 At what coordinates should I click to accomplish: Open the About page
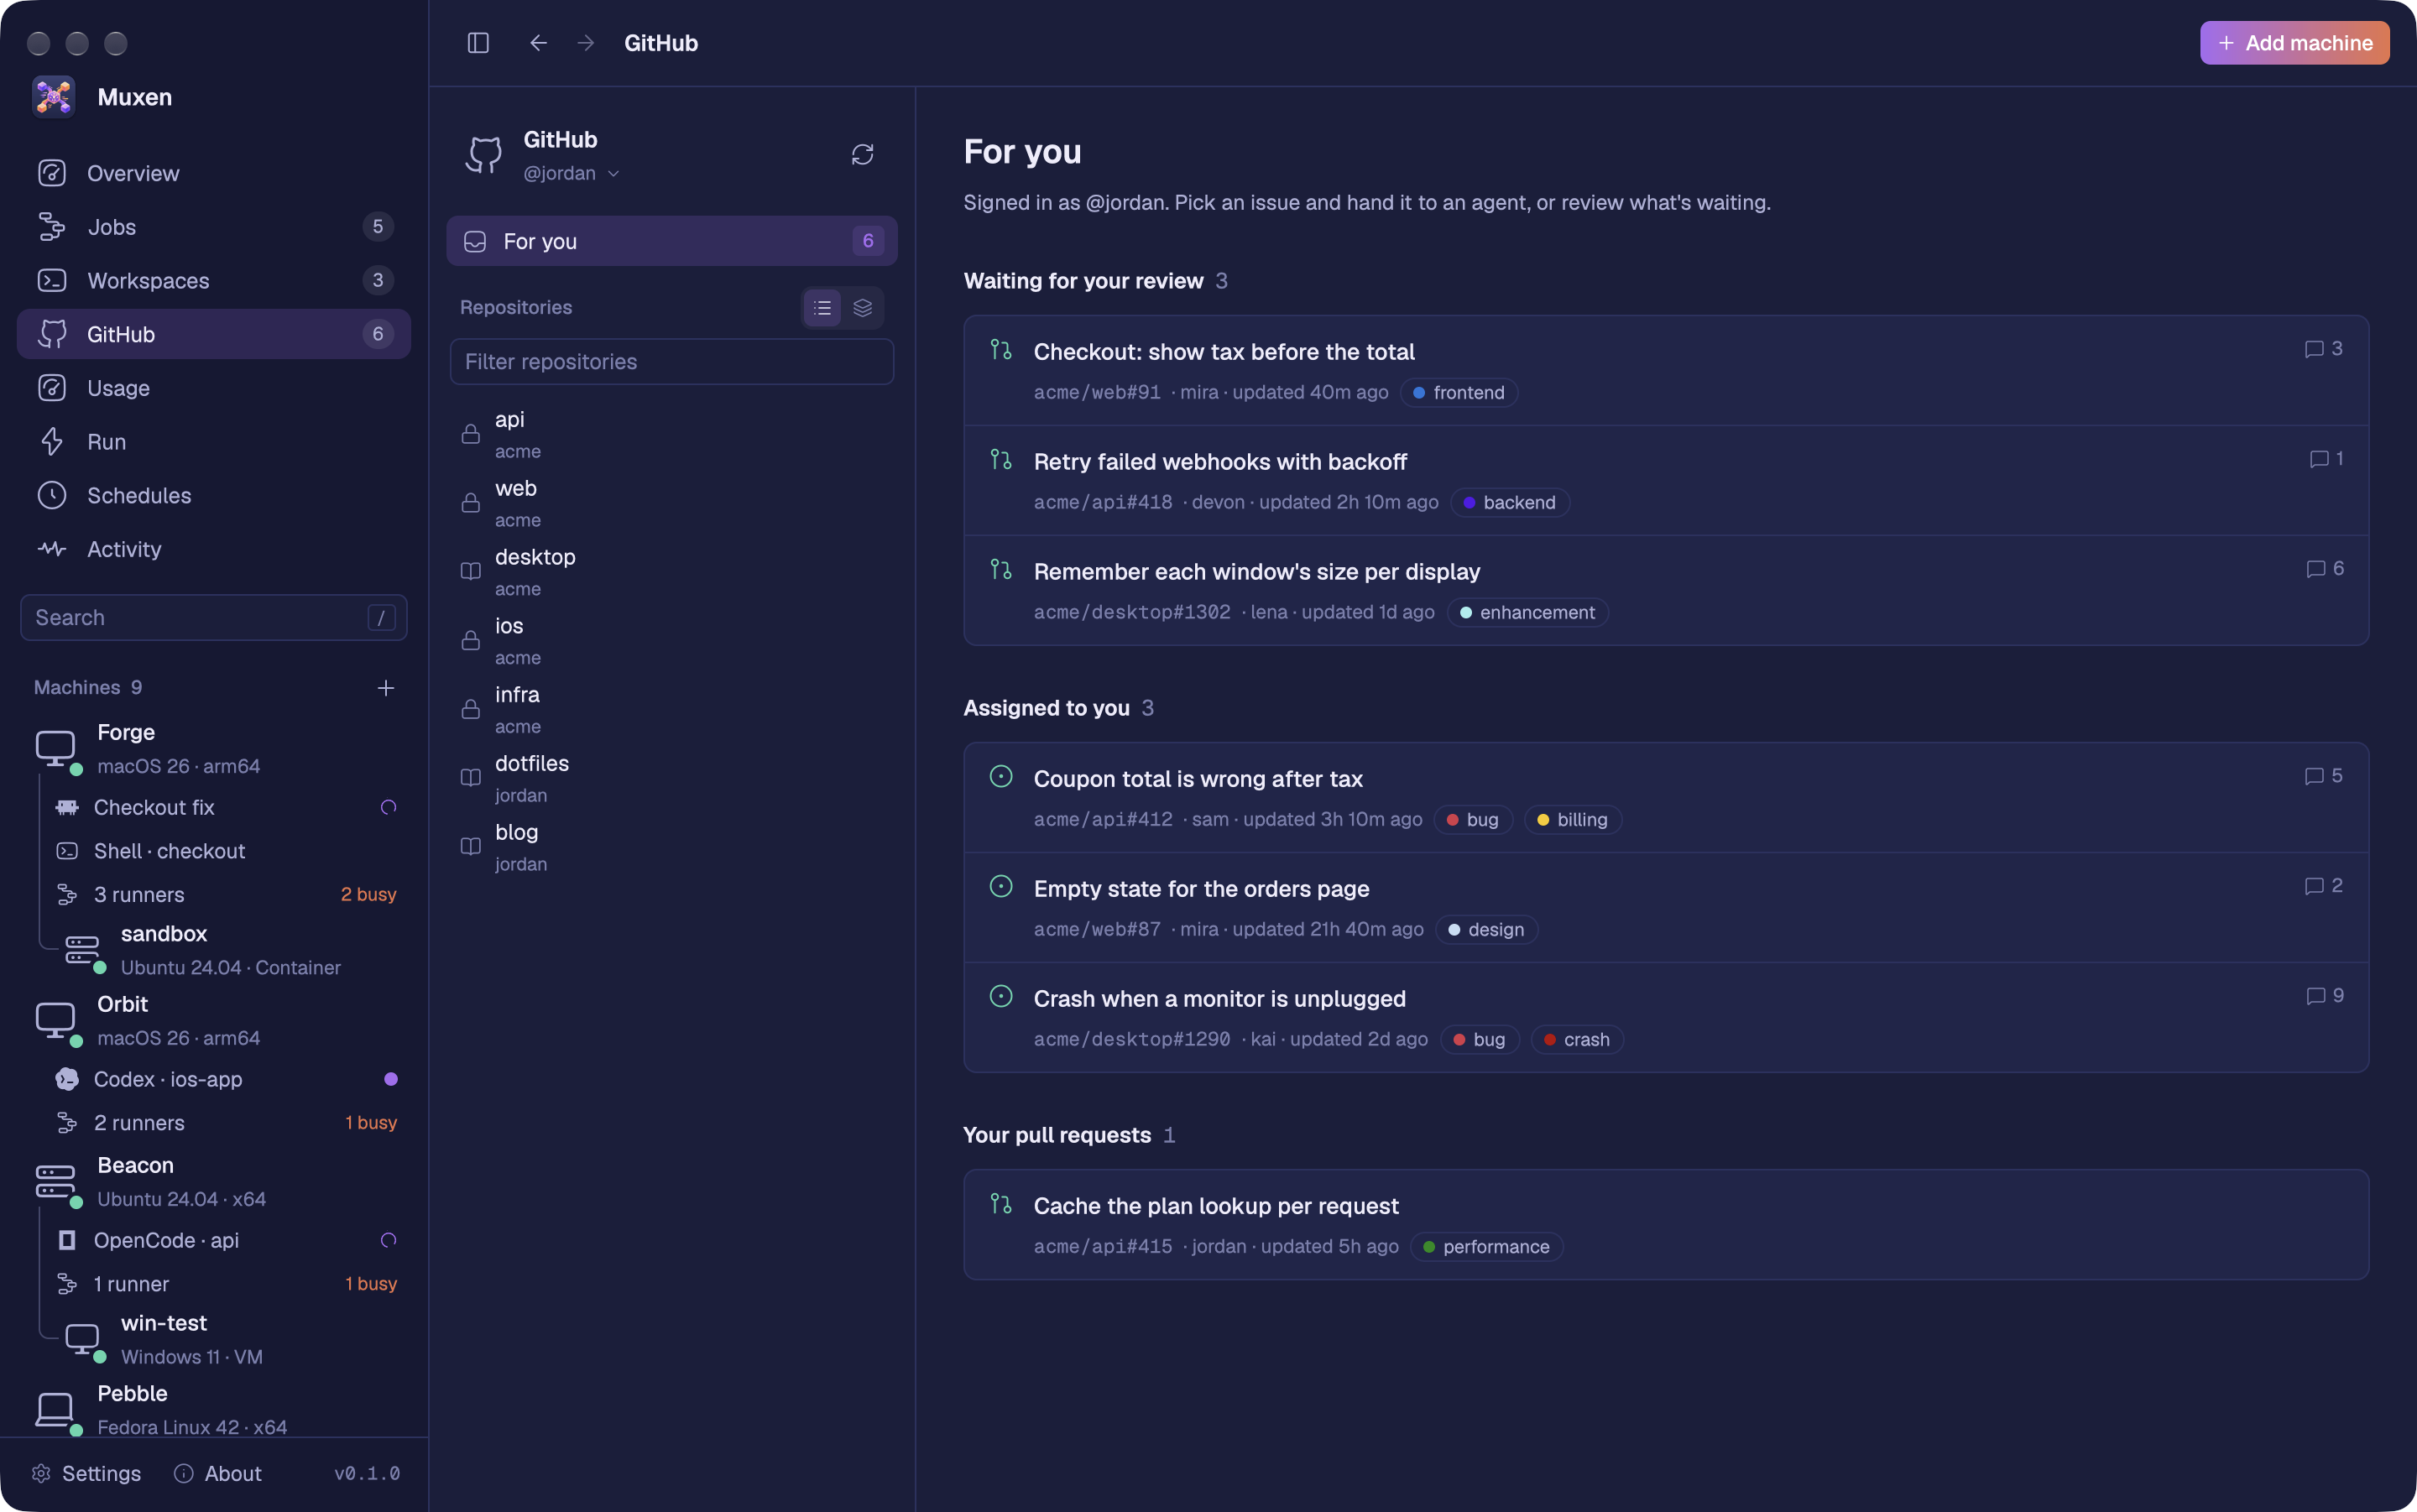point(218,1473)
